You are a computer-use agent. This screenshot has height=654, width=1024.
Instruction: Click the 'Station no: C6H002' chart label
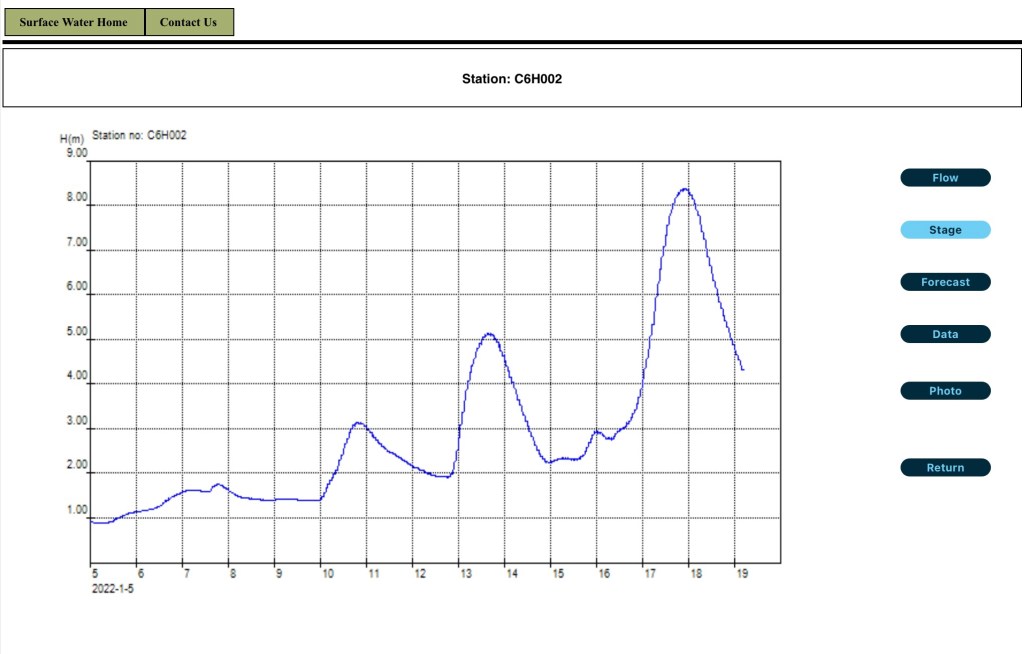coord(139,135)
